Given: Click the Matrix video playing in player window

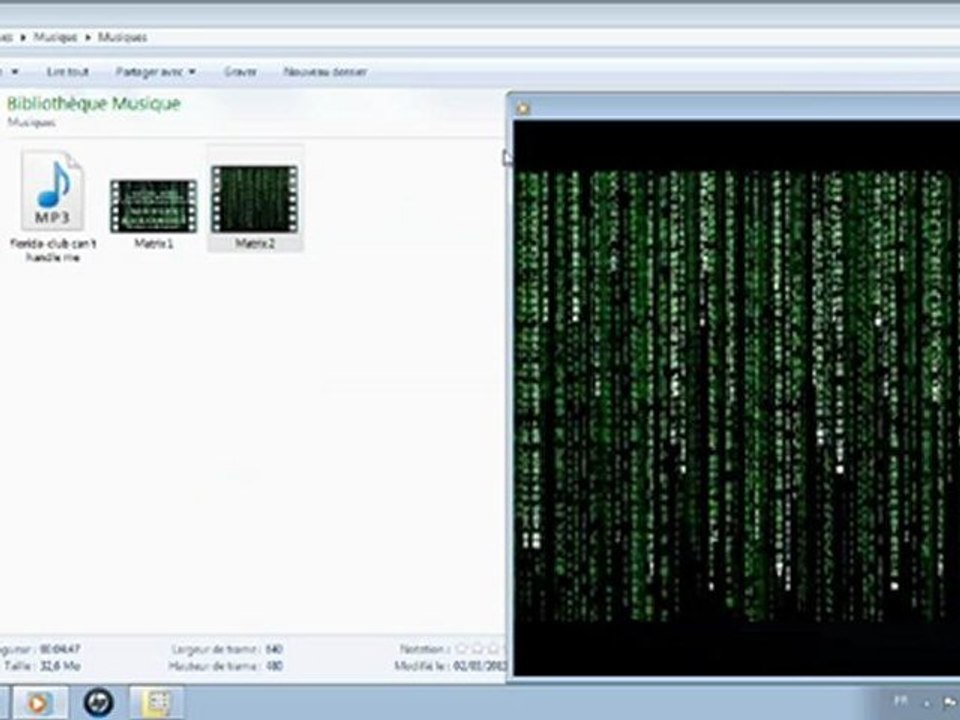Looking at the screenshot, I should pyautogui.click(x=737, y=397).
